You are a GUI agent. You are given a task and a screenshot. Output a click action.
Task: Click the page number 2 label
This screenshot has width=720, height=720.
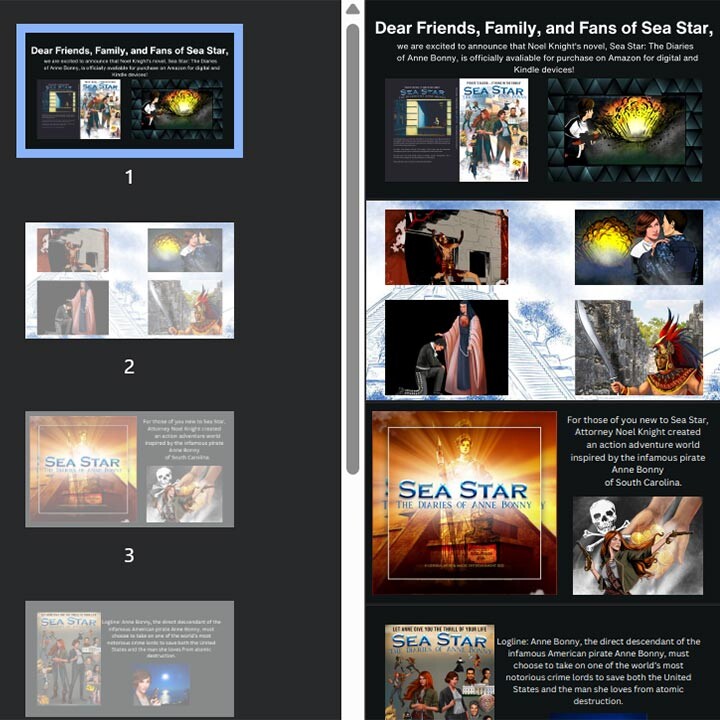[x=129, y=366]
